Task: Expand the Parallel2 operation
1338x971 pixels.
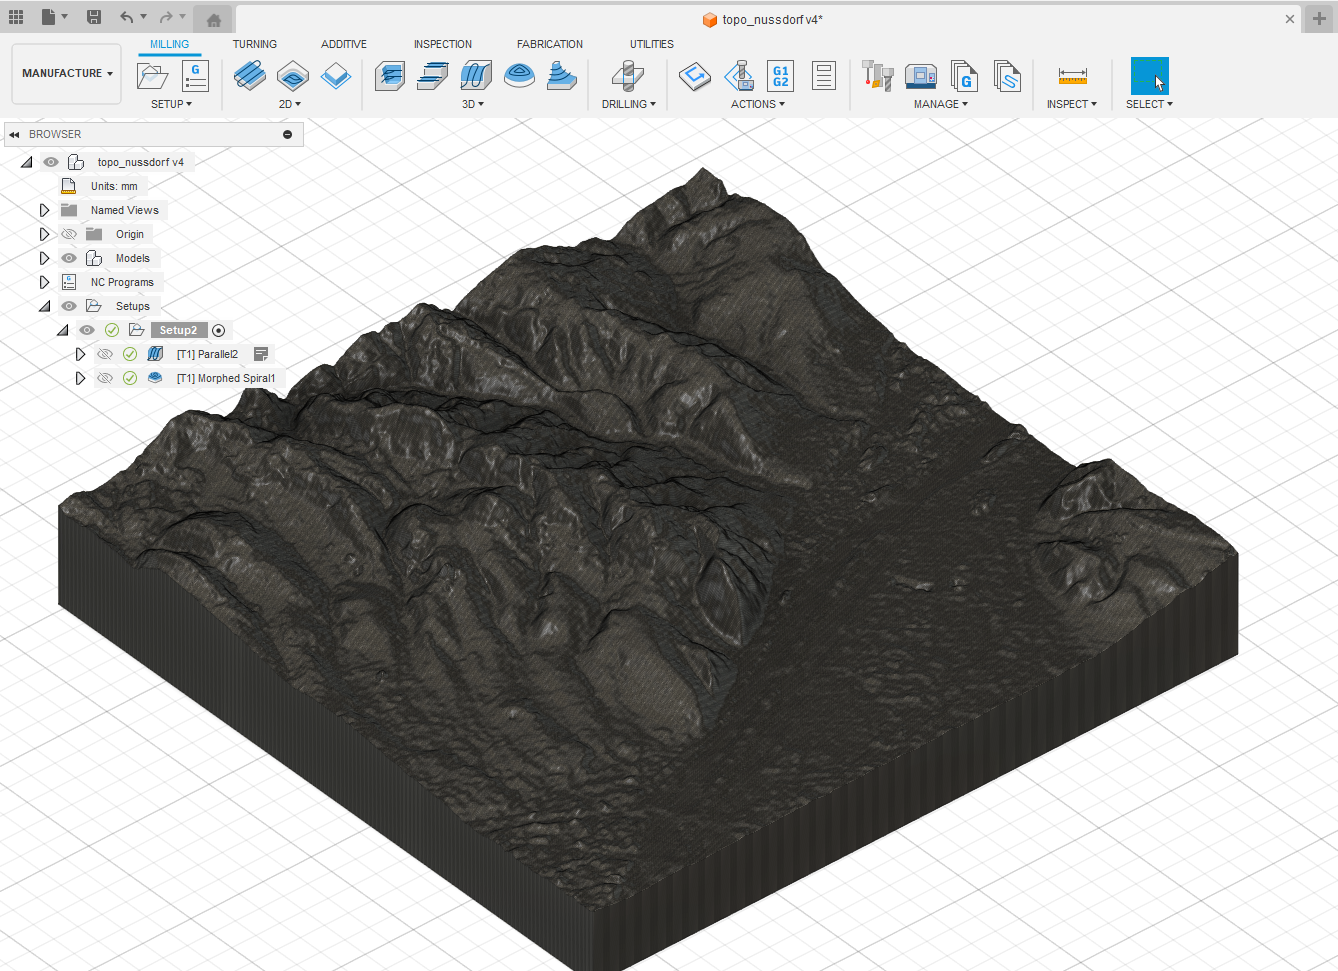Action: 80,354
